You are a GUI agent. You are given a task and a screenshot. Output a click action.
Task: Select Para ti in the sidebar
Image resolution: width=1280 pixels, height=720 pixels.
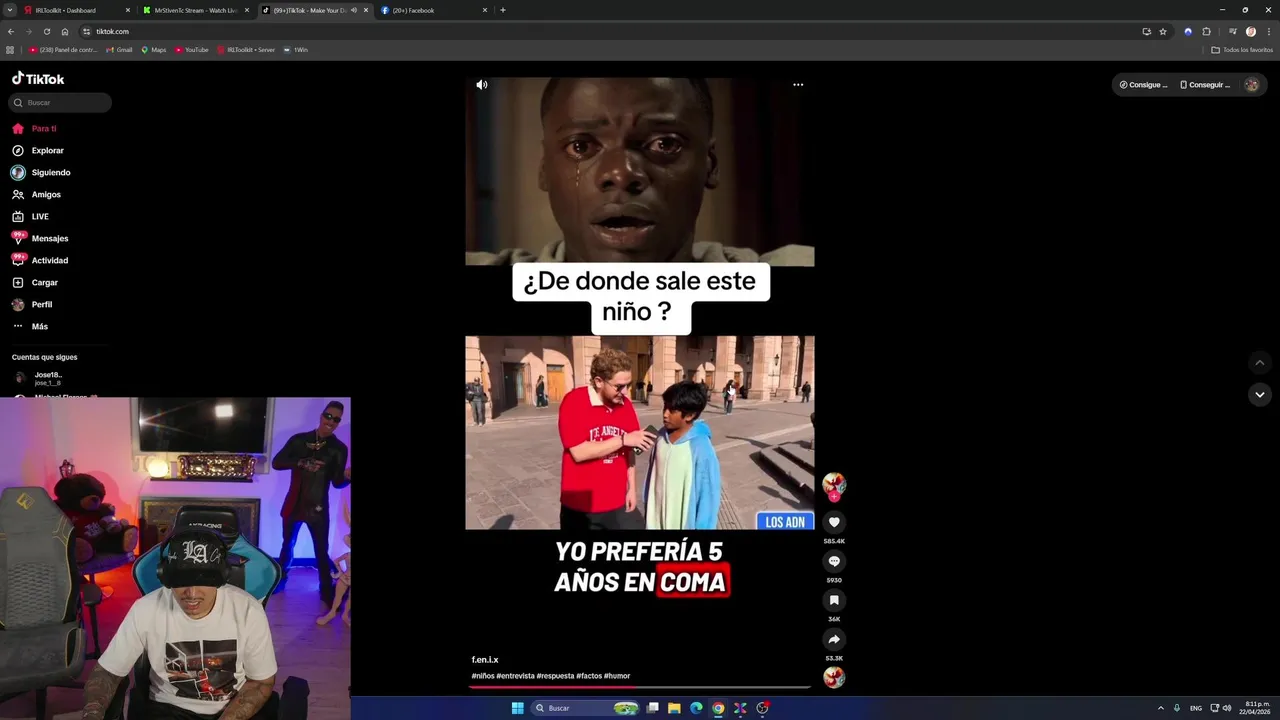coord(35,129)
